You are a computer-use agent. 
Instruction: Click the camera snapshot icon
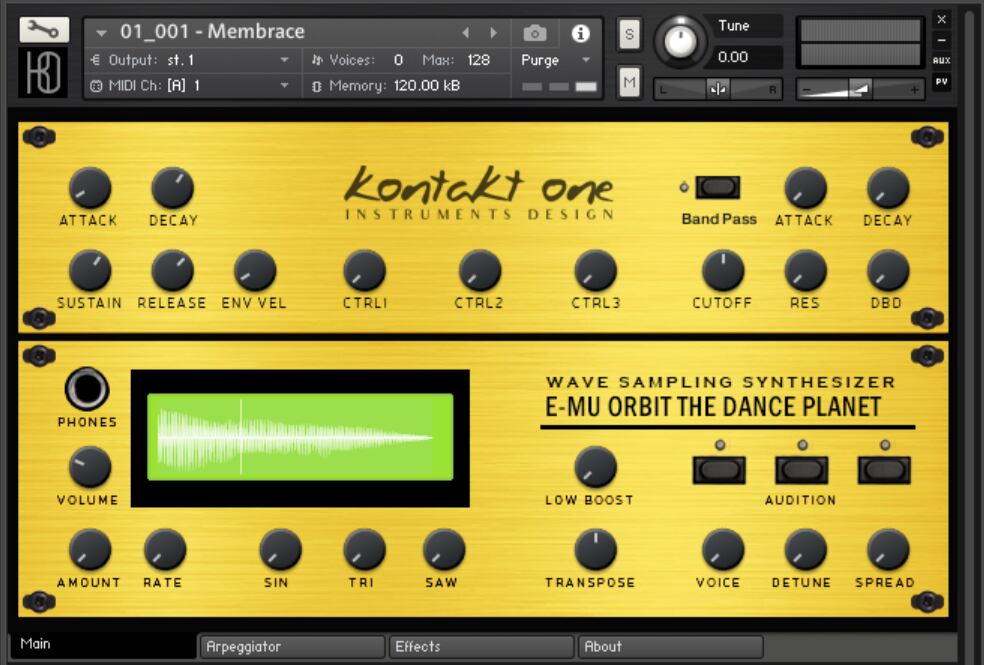point(535,33)
